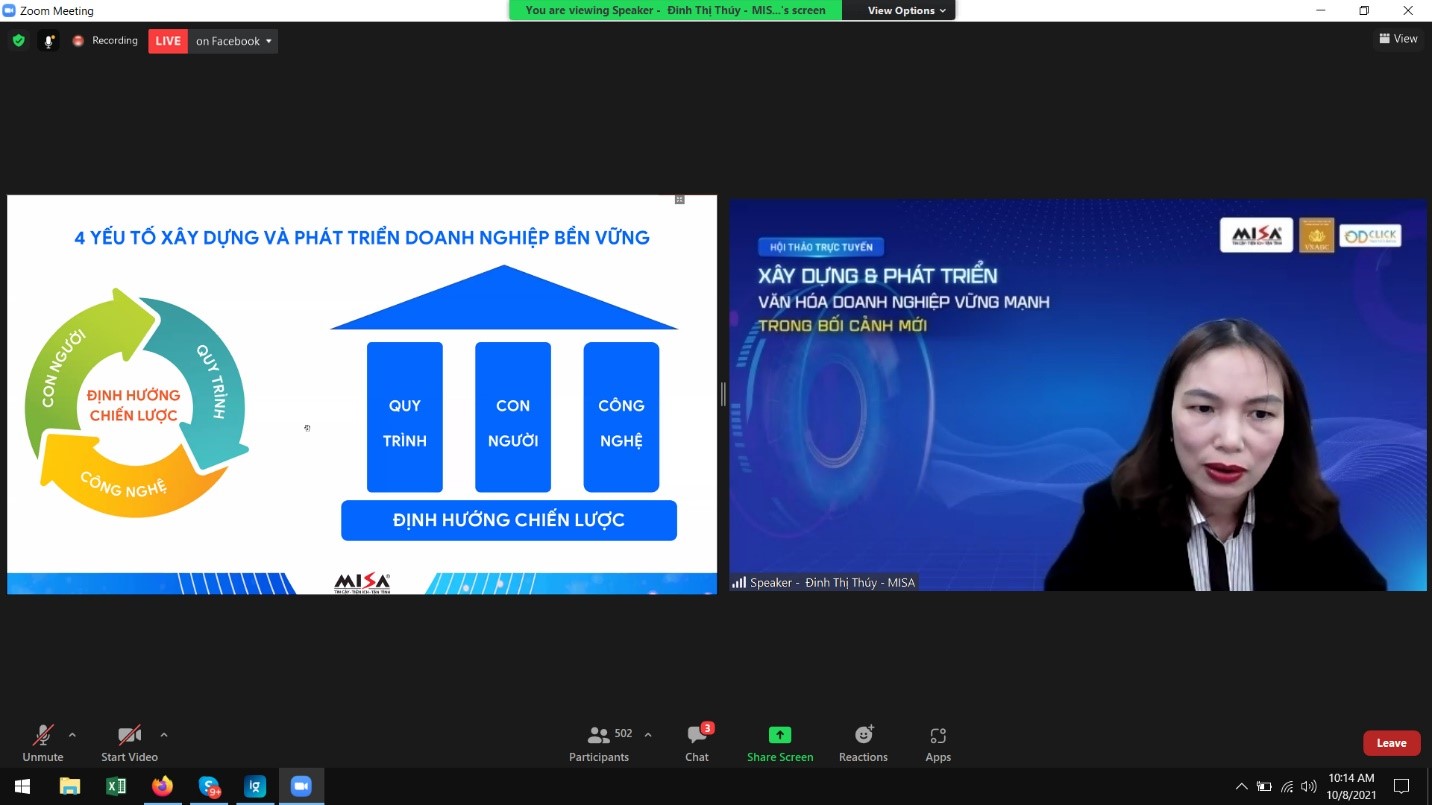Open the Reactions menu

[863, 743]
